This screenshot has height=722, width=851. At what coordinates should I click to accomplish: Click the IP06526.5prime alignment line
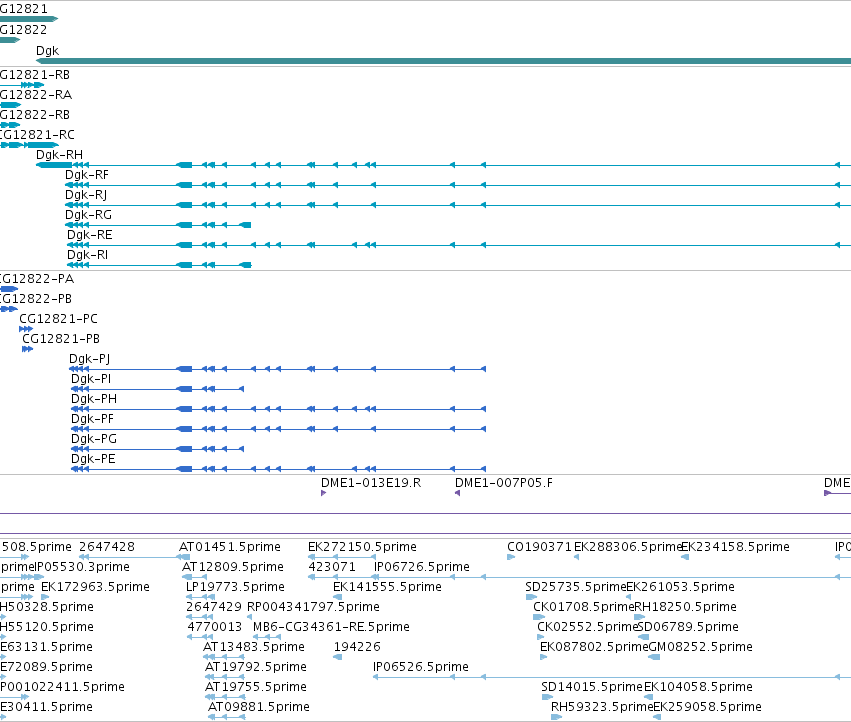click(612, 677)
